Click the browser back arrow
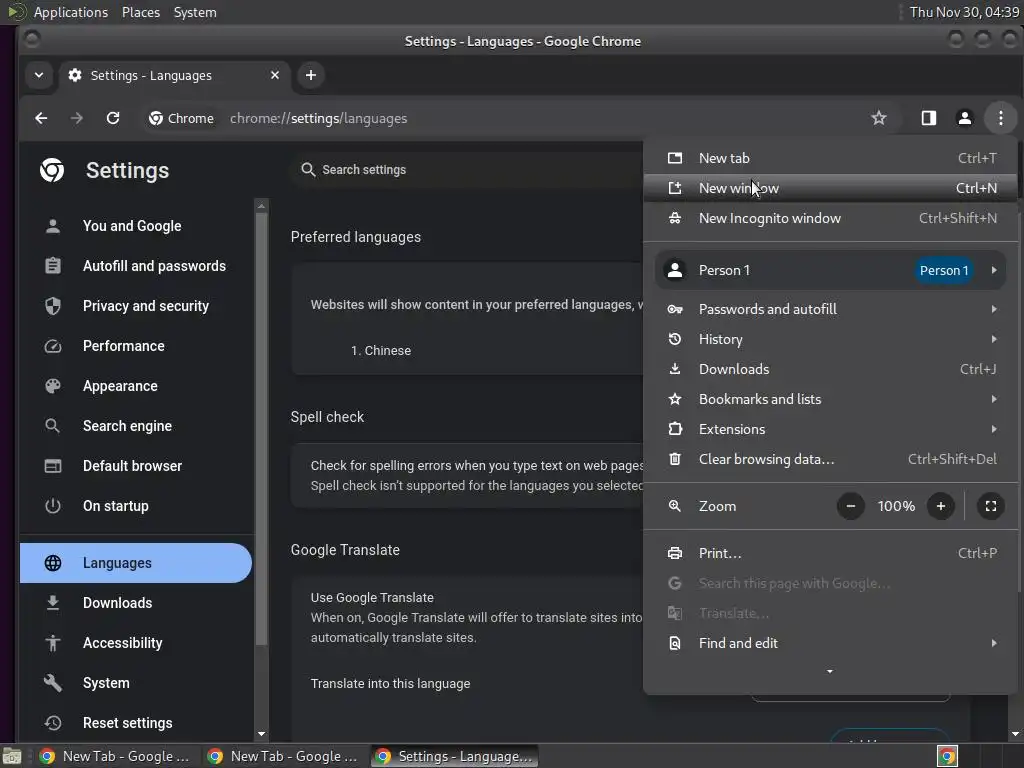This screenshot has width=1024, height=768. (41, 118)
